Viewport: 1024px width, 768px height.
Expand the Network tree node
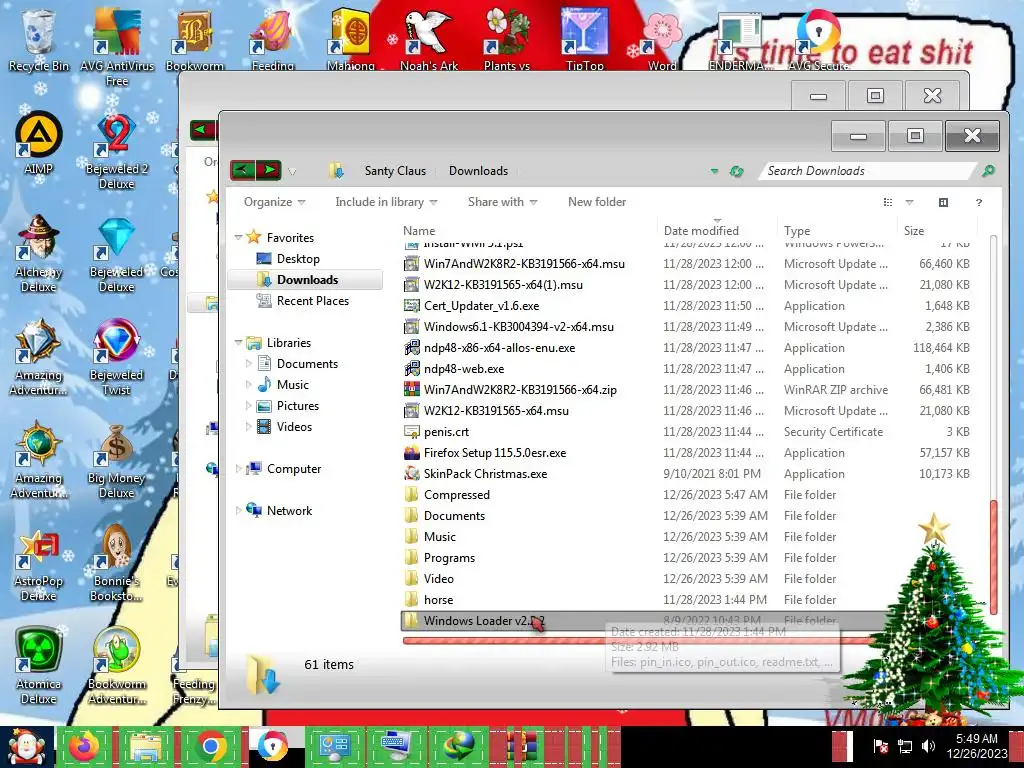coord(238,511)
